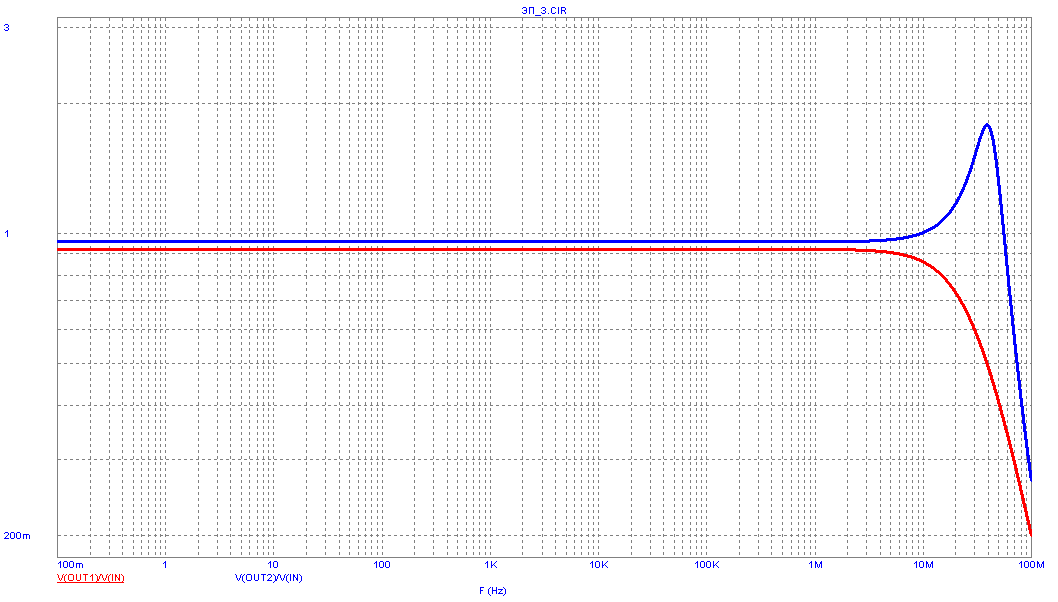Click the plot title ЭП_3.CIR
This screenshot has height=602, width=1058.
544,11
